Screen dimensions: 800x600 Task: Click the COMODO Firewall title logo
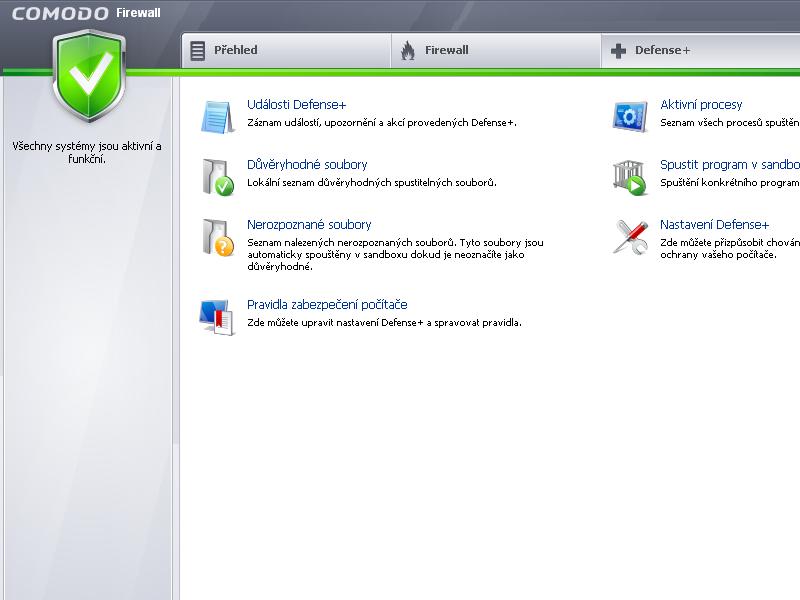point(86,13)
